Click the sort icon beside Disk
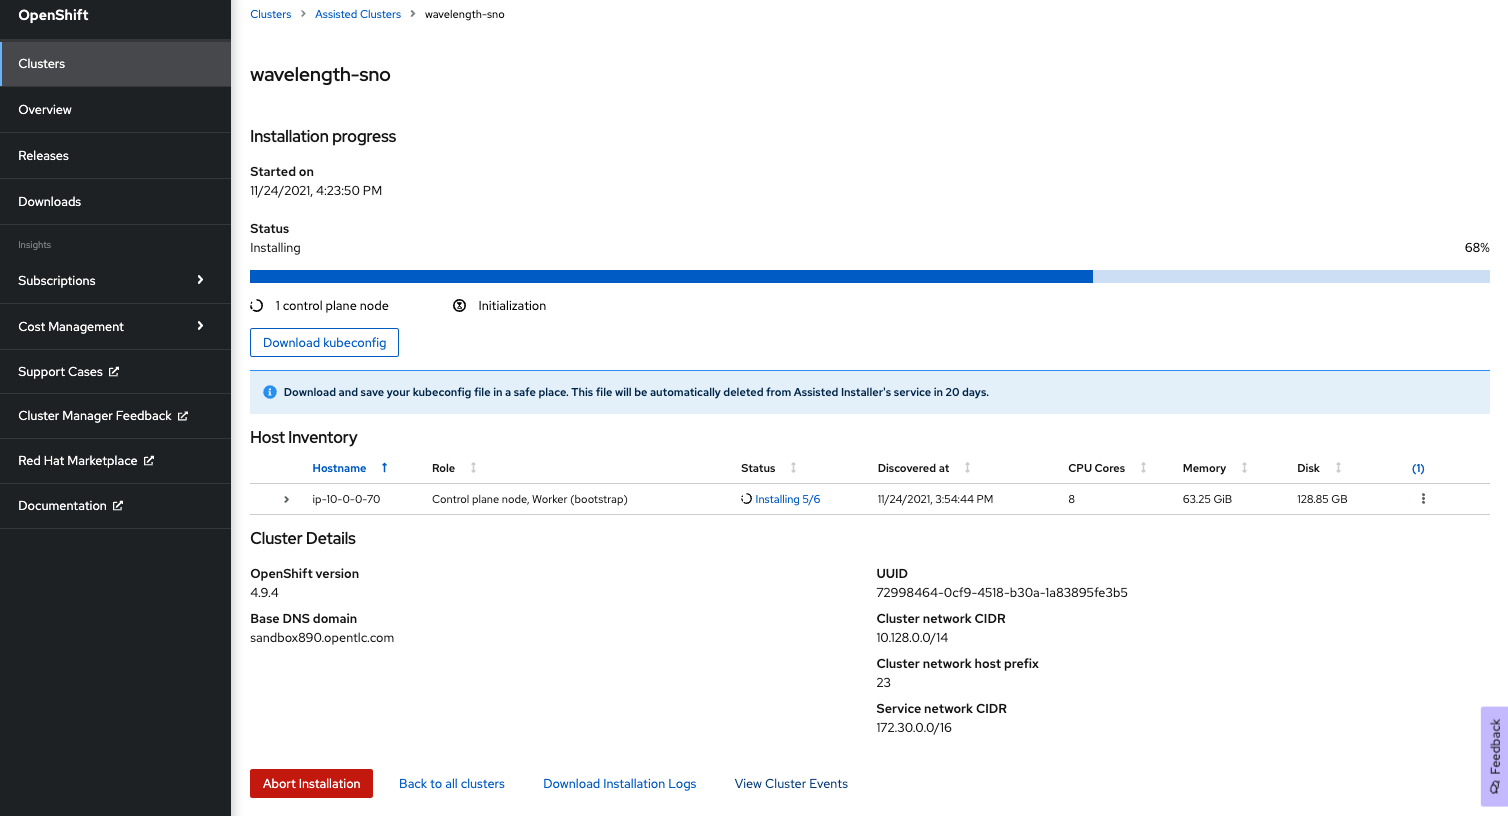 tap(1338, 468)
